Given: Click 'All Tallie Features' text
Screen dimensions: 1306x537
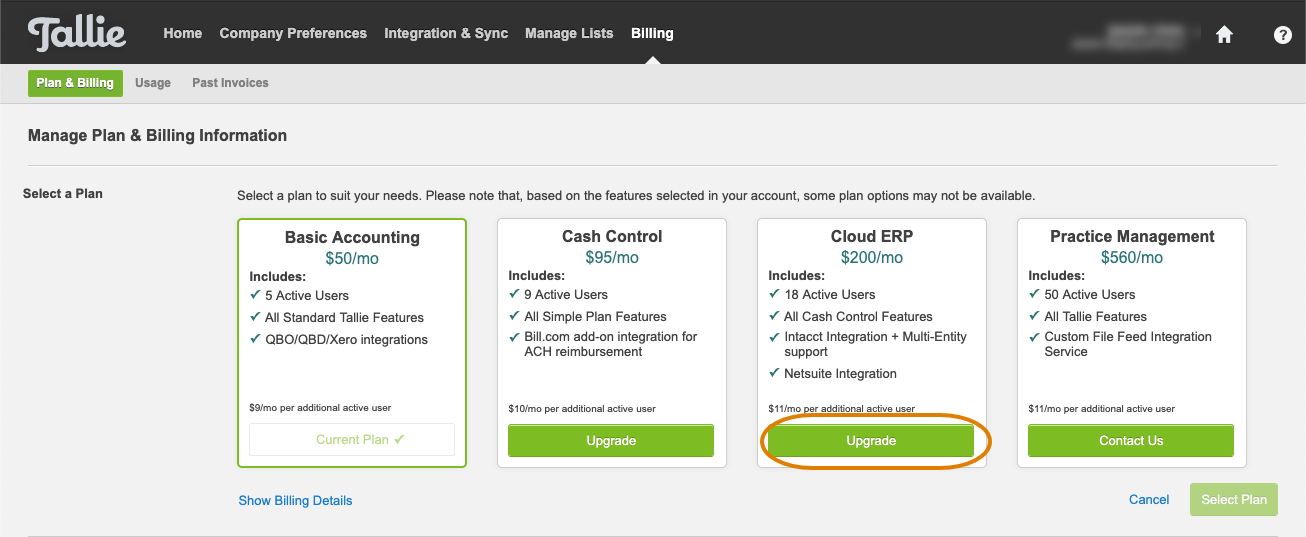Looking at the screenshot, I should coord(1095,317).
